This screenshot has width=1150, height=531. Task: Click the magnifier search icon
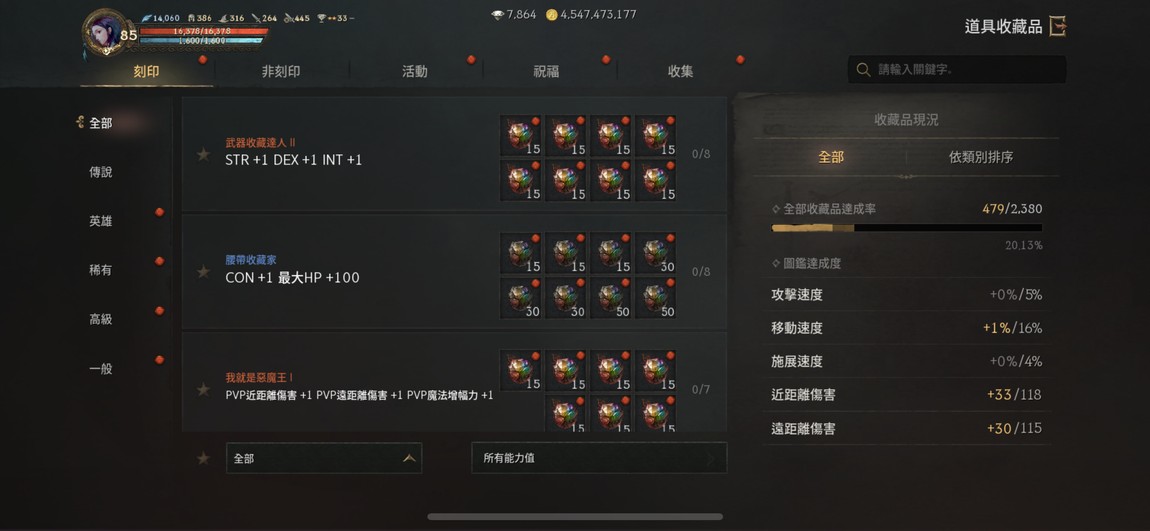(x=864, y=70)
